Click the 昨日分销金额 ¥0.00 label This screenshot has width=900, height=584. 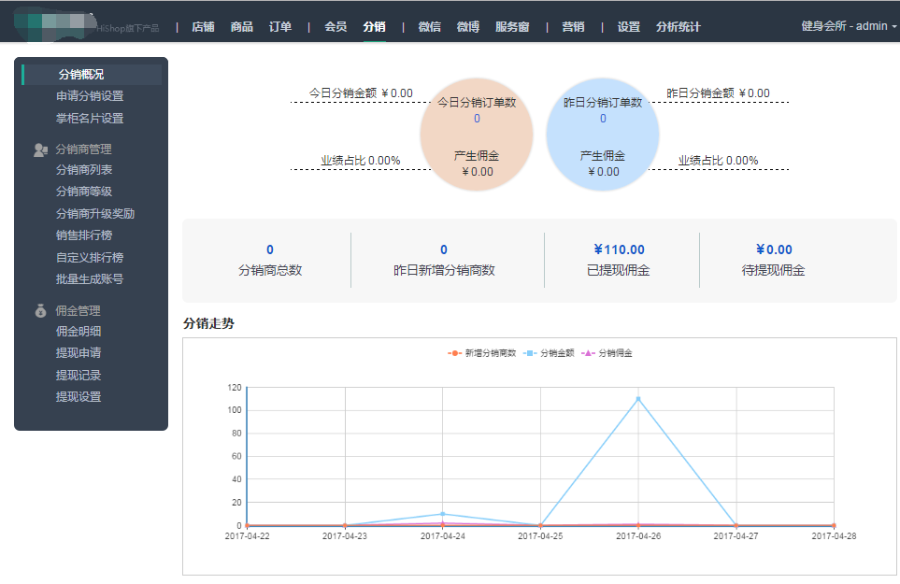tap(717, 93)
